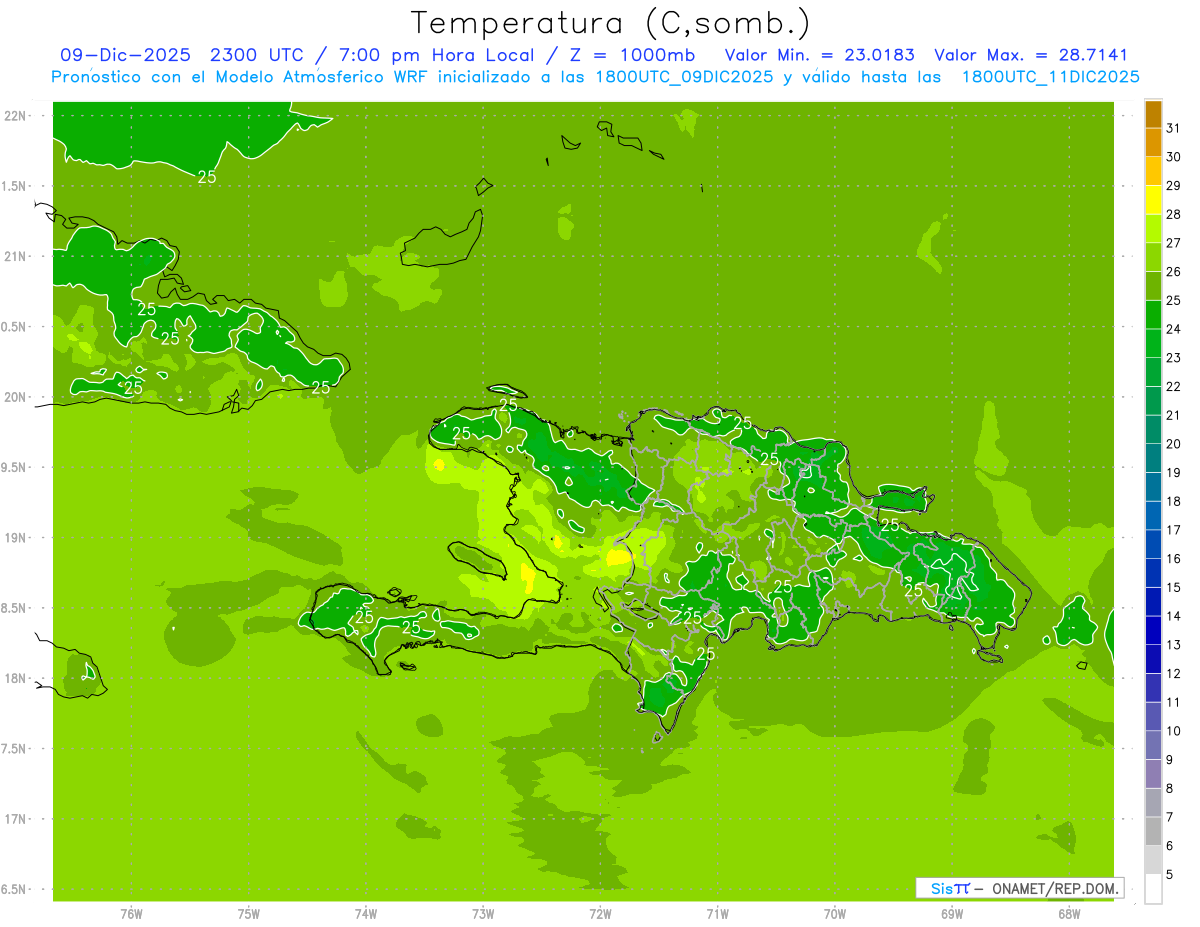
Task: Pick the teal legend swatch between 19 and 20
Action: click(x=1153, y=458)
